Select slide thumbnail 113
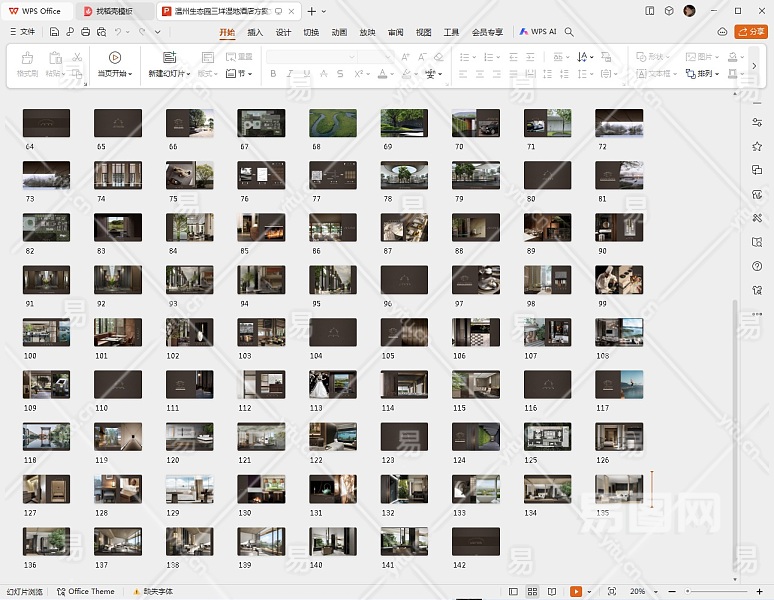 (x=333, y=384)
